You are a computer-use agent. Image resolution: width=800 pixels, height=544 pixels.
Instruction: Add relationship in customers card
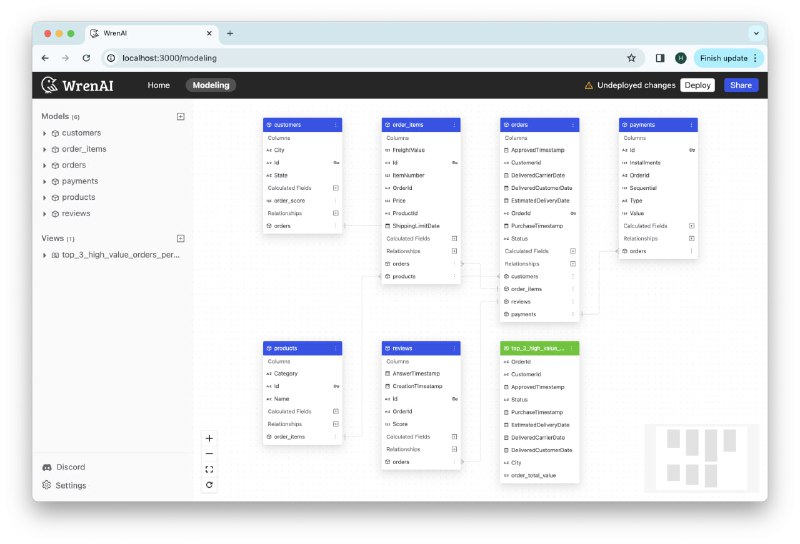click(336, 213)
